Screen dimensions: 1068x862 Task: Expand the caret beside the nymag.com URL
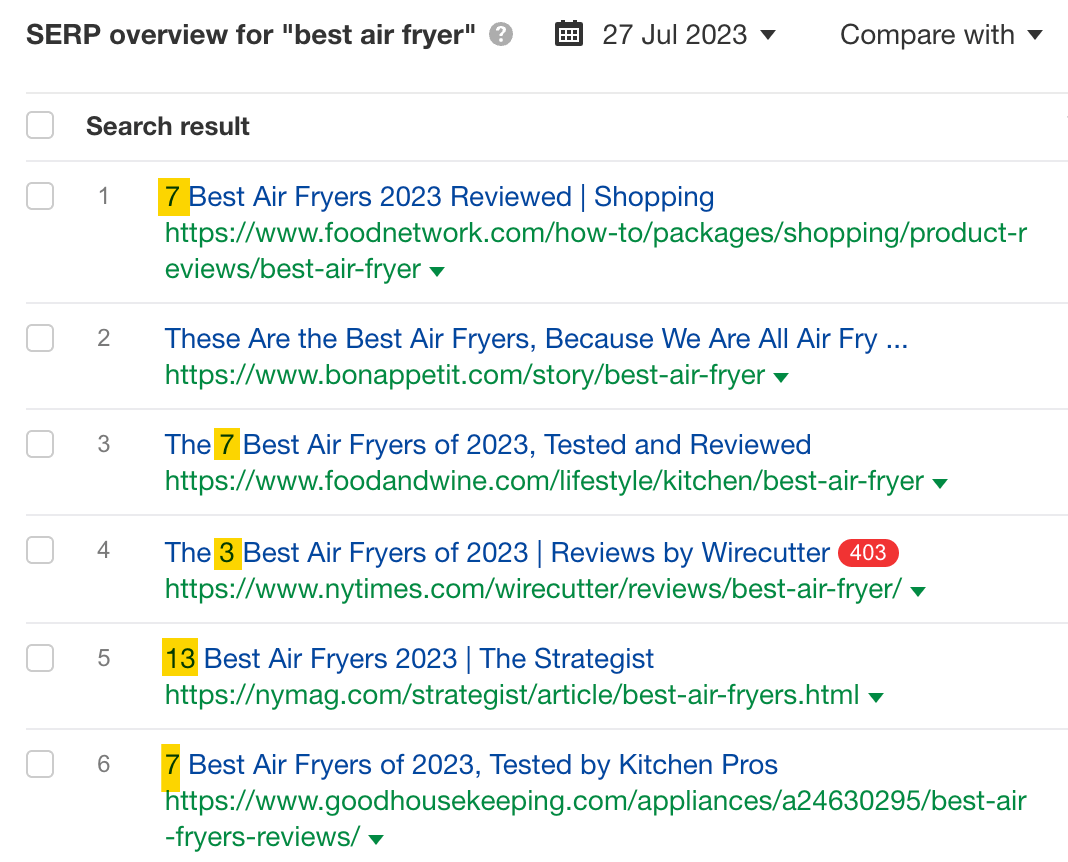877,694
